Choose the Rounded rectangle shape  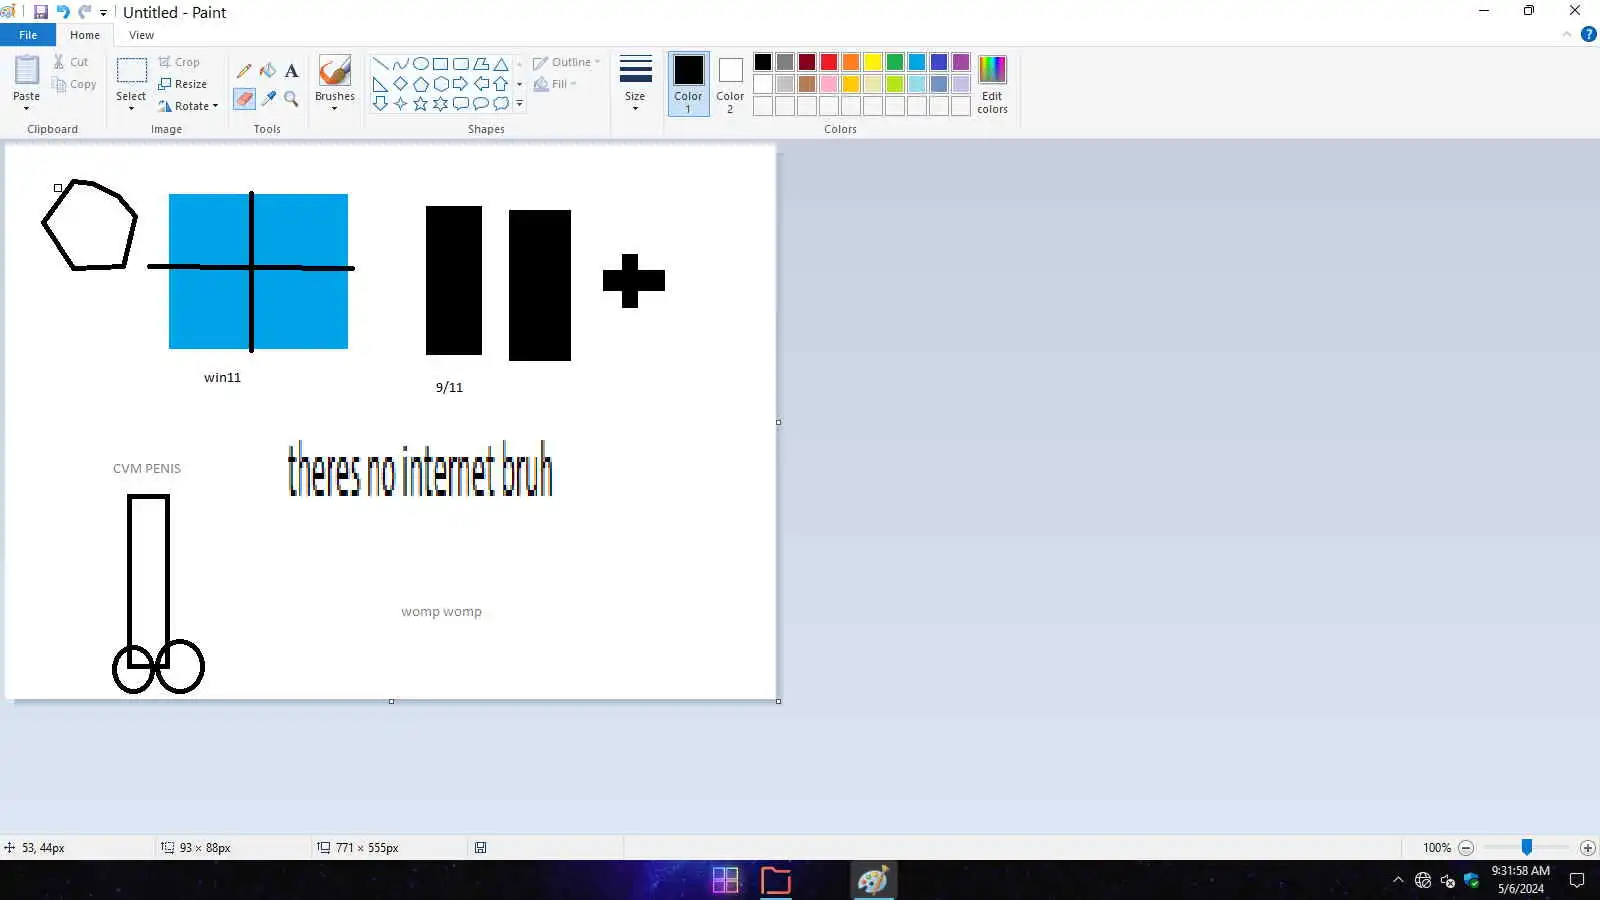(x=461, y=64)
